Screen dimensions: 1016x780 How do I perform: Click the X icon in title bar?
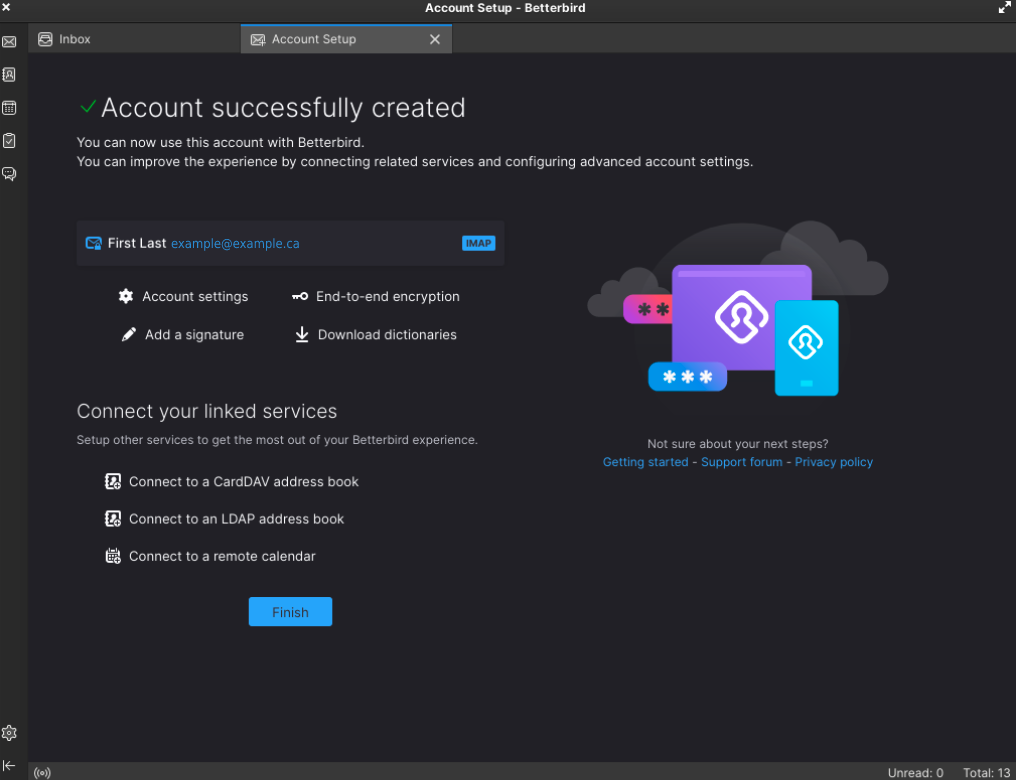(6, 7)
